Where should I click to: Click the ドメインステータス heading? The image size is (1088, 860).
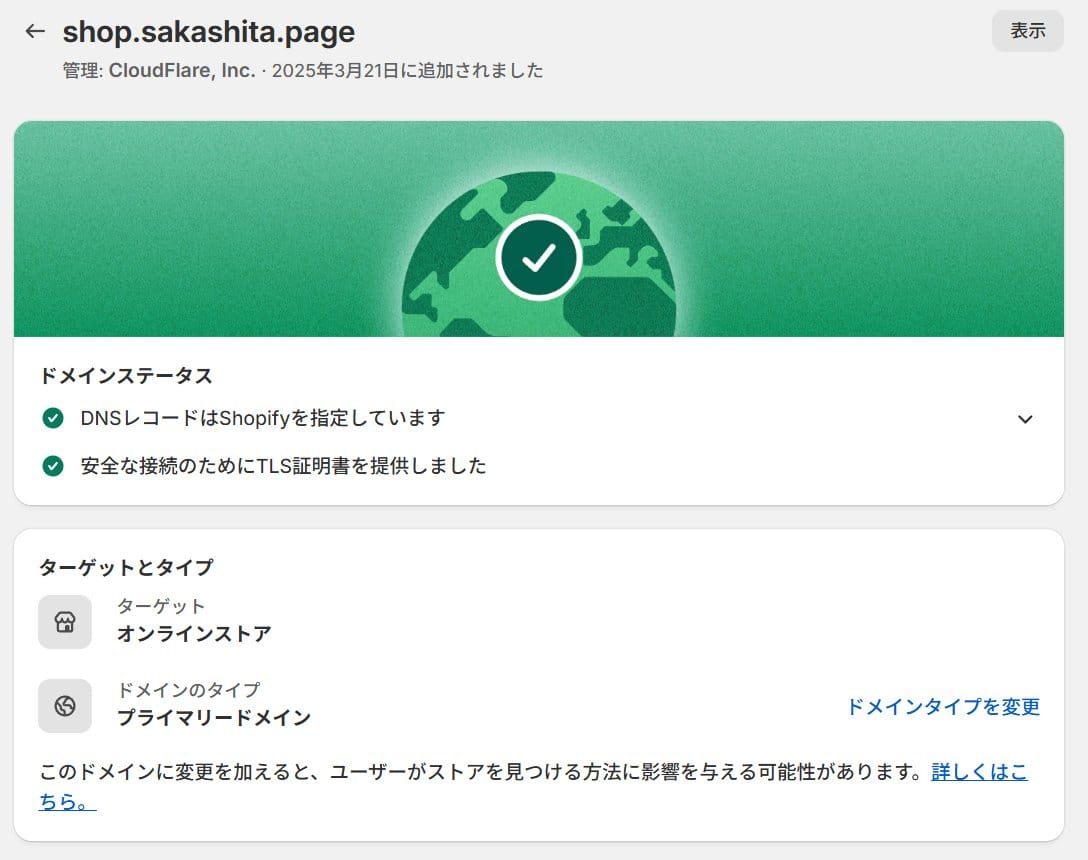126,376
